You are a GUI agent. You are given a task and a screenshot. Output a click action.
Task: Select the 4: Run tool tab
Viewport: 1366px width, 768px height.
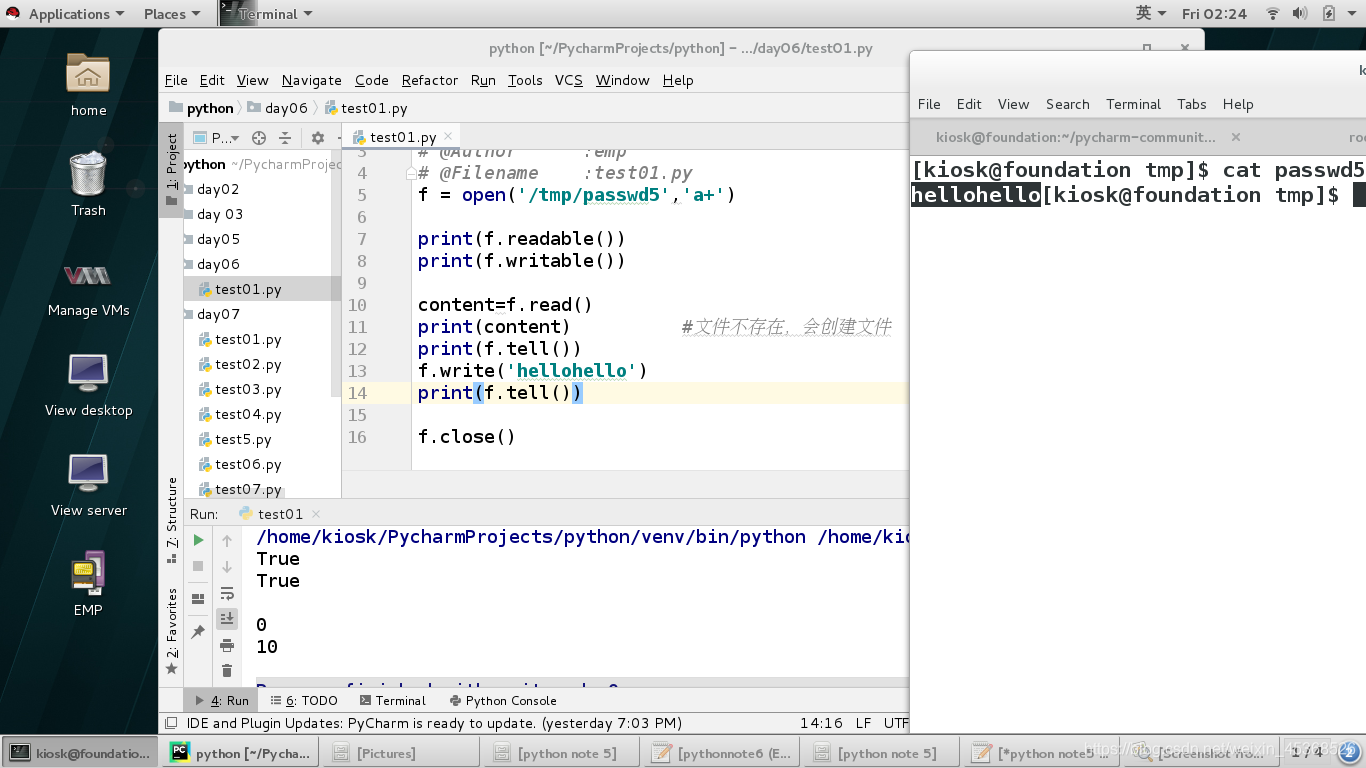point(222,701)
